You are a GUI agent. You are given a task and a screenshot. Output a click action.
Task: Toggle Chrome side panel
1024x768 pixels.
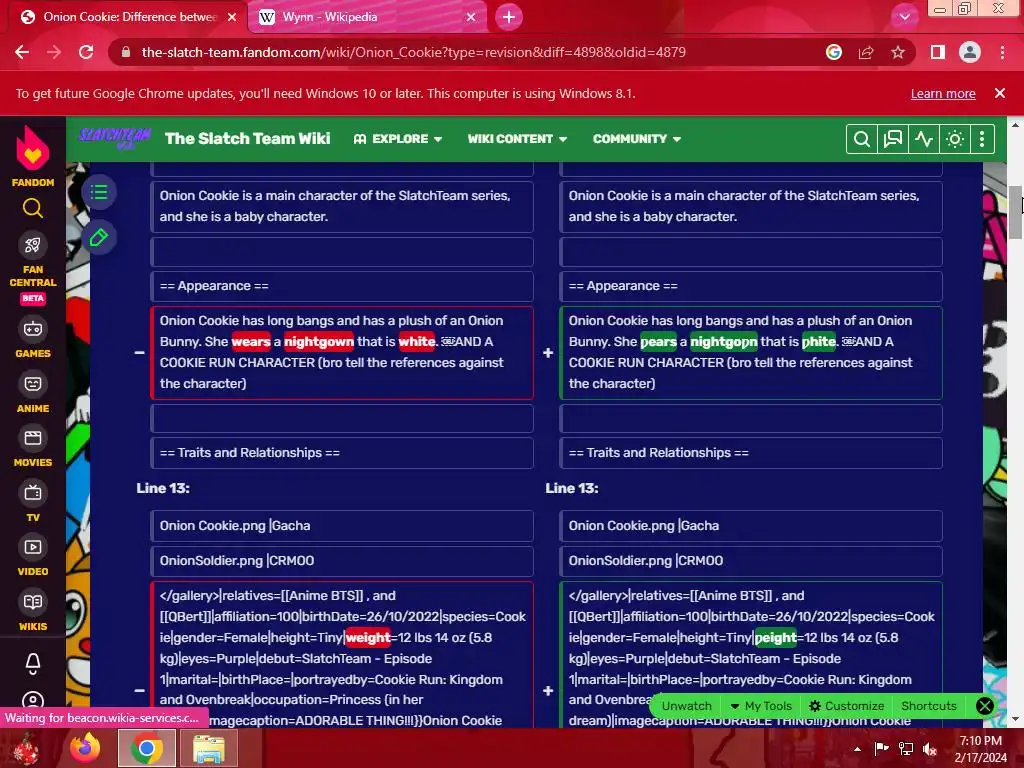coord(938,52)
